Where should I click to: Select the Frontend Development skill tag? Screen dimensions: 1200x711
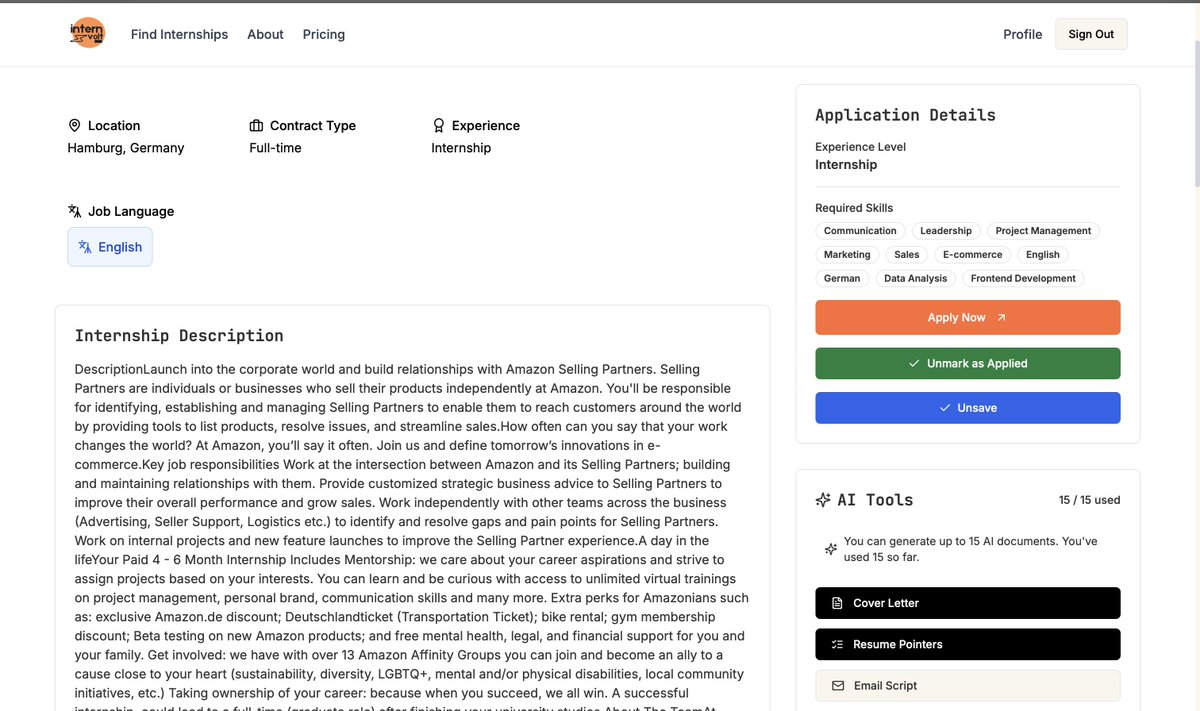pyautogui.click(x=1023, y=279)
